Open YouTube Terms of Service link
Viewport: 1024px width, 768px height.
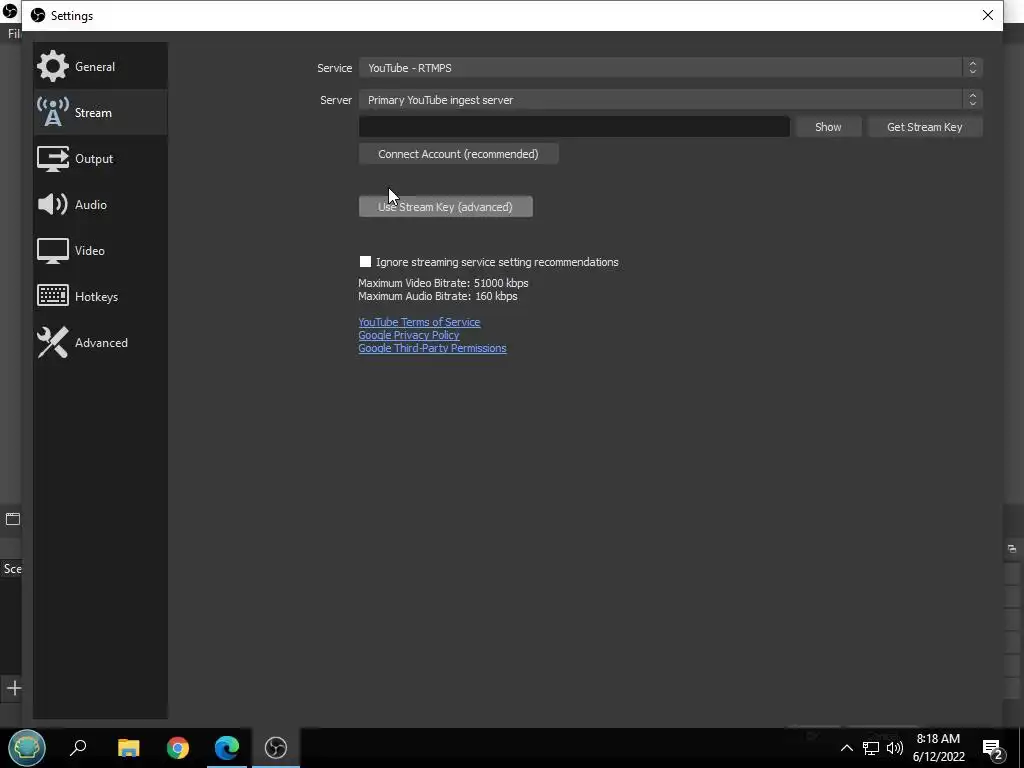[419, 322]
